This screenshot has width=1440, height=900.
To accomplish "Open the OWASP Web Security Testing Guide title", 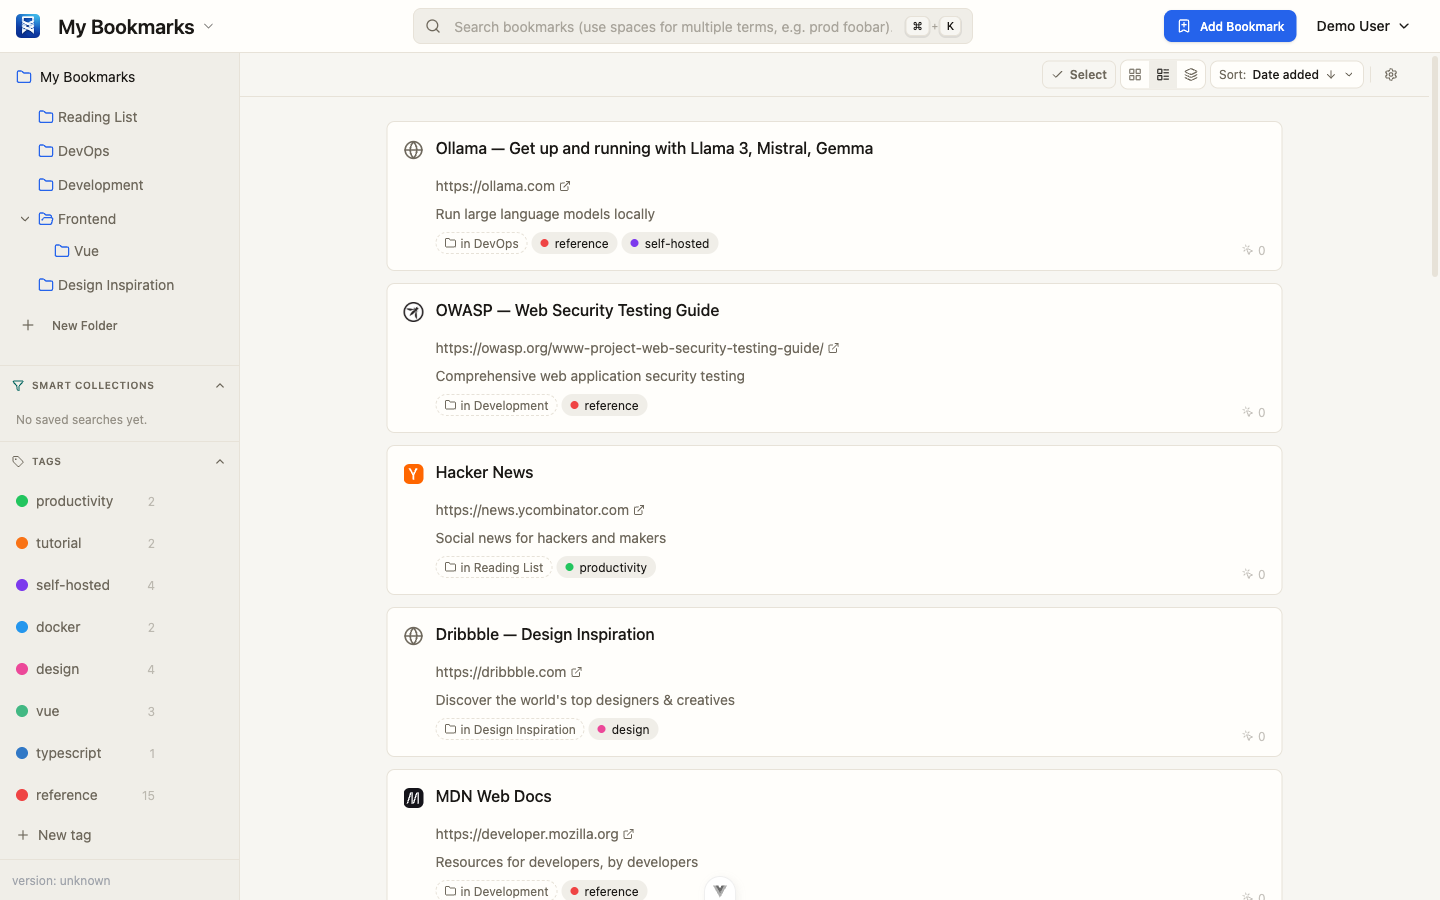I will point(577,310).
